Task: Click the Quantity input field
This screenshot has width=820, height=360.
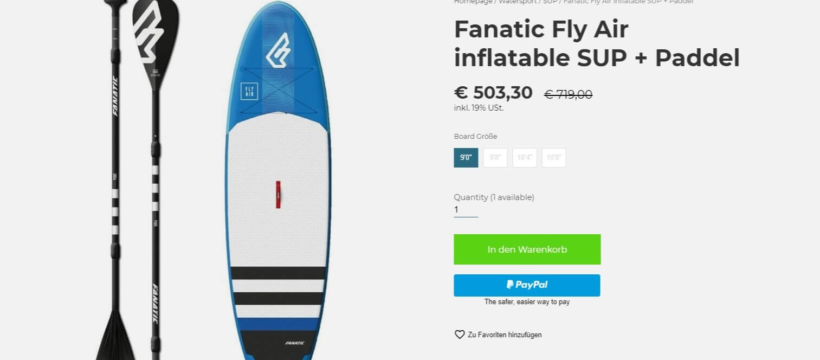Action: (x=466, y=210)
